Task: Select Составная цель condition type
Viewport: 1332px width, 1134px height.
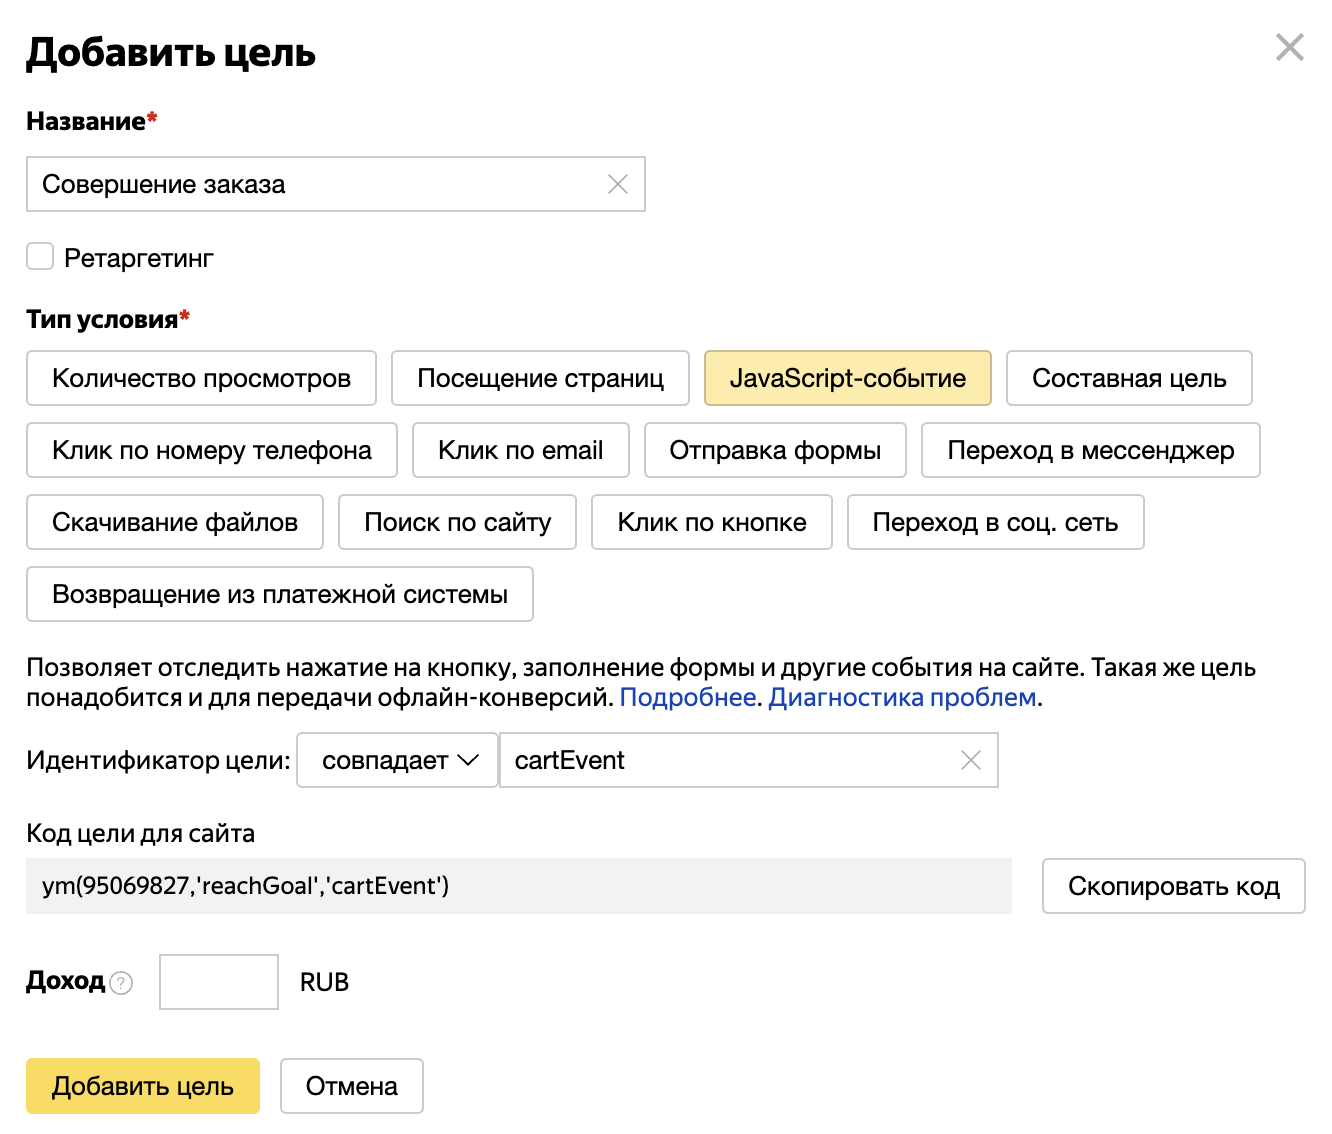Action: pyautogui.click(x=1128, y=378)
